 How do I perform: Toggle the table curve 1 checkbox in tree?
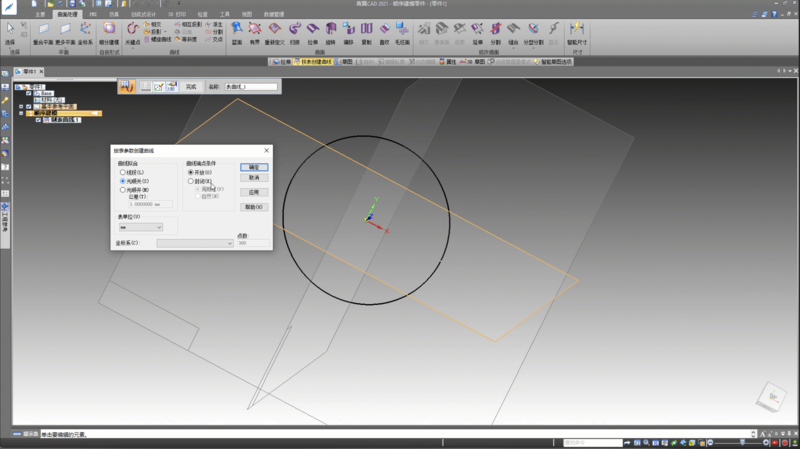38,120
